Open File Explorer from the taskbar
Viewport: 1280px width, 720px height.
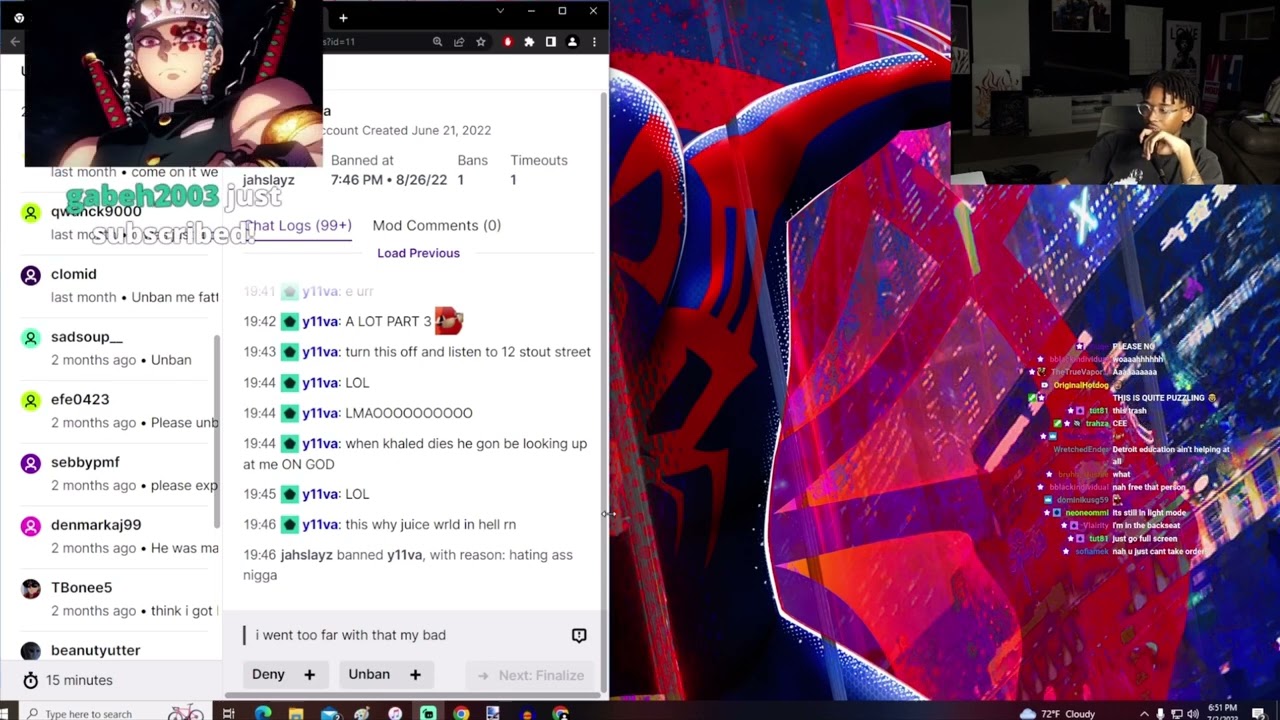(296, 713)
